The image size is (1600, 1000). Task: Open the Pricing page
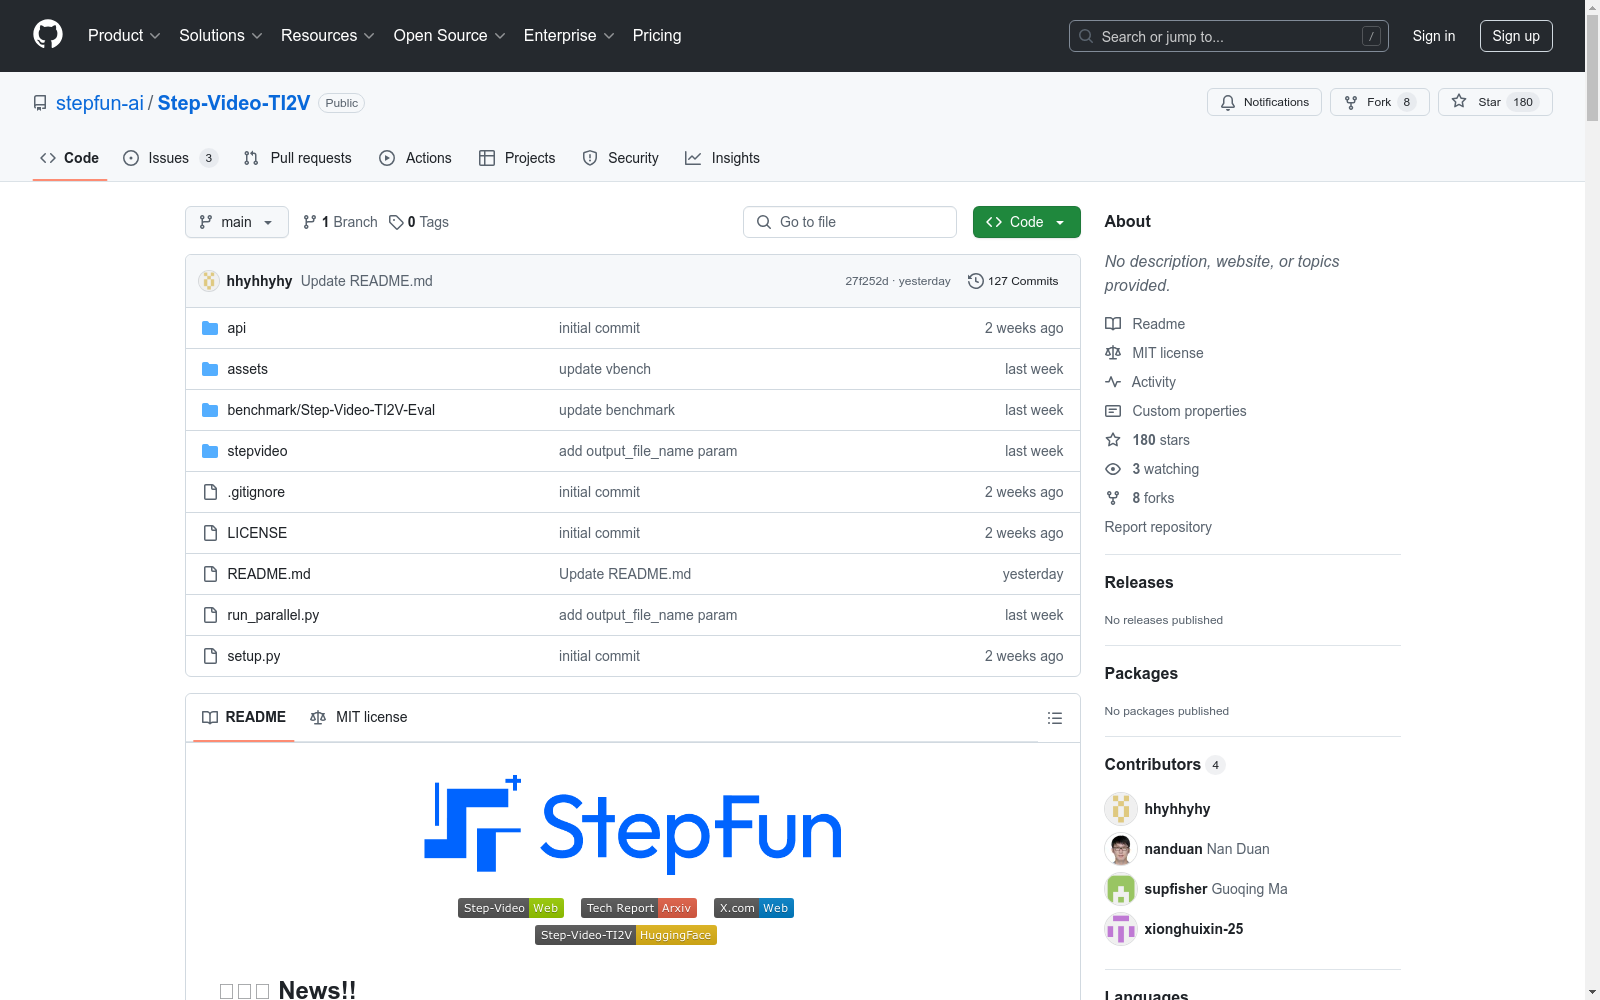(657, 36)
